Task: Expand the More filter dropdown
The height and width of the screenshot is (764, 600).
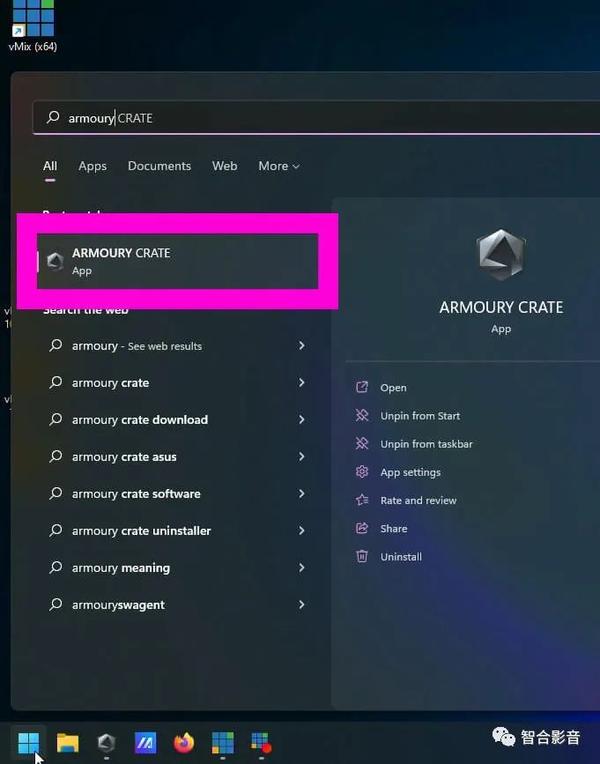Action: coord(278,166)
